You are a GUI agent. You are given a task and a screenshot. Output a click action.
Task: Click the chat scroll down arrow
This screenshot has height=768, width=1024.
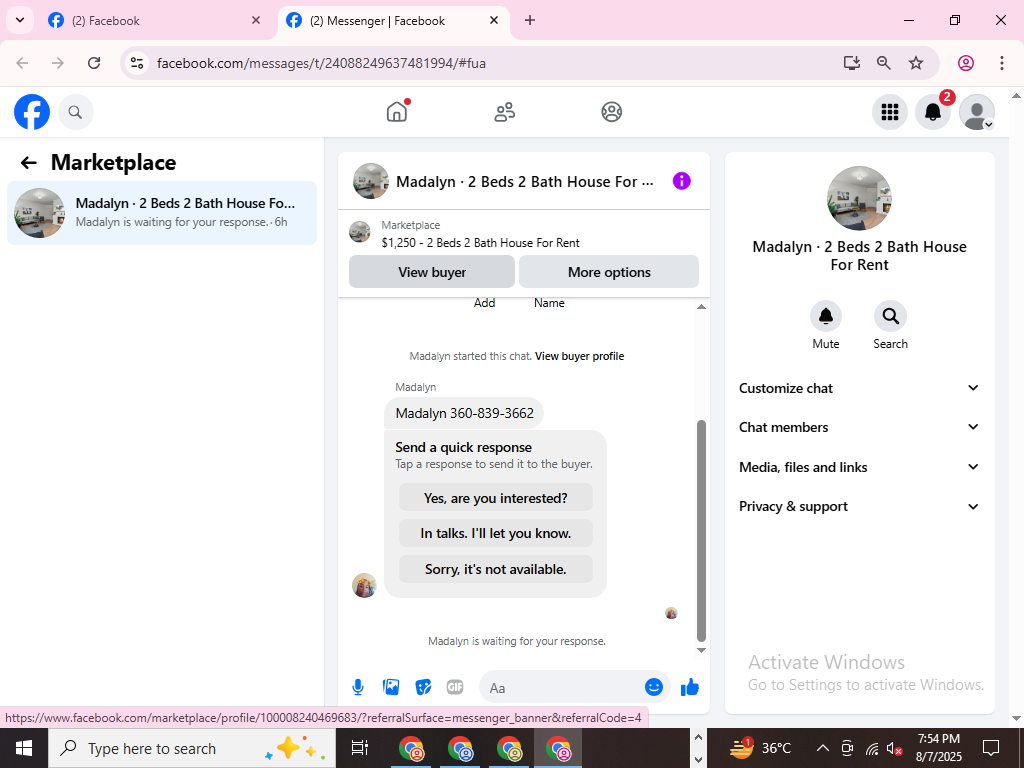[x=701, y=650]
